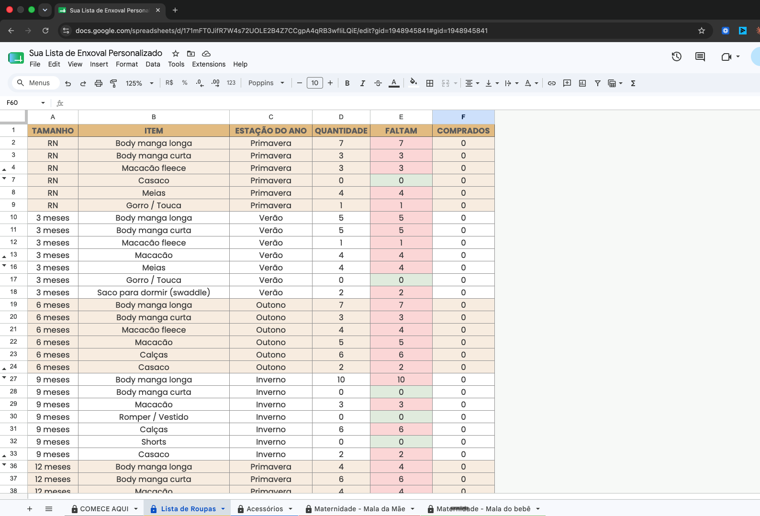Open the zoom 125% dropdown
Image resolution: width=760 pixels, height=516 pixels.
tap(139, 83)
